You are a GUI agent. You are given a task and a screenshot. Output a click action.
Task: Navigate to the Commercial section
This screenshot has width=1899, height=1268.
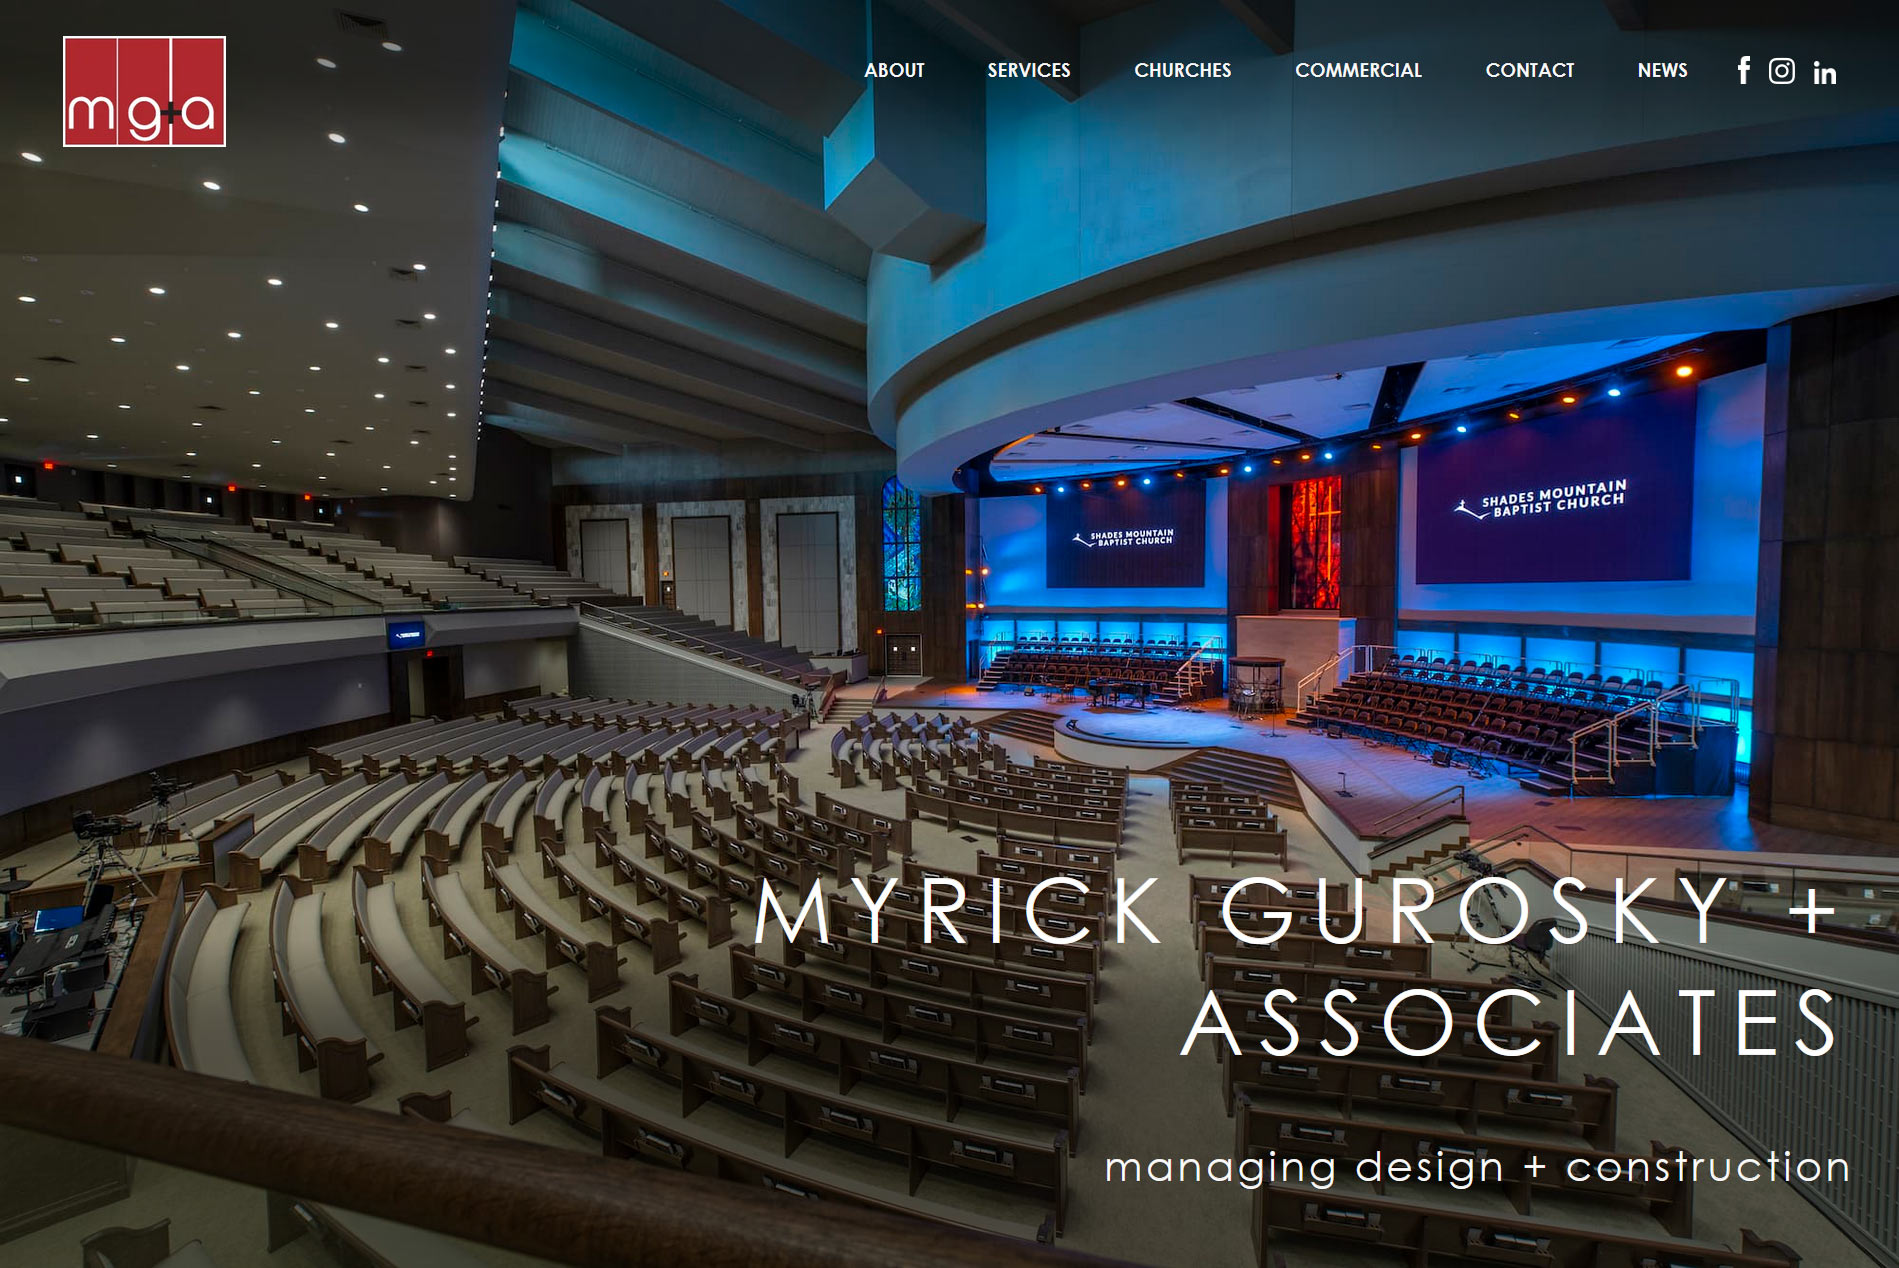pyautogui.click(x=1358, y=70)
